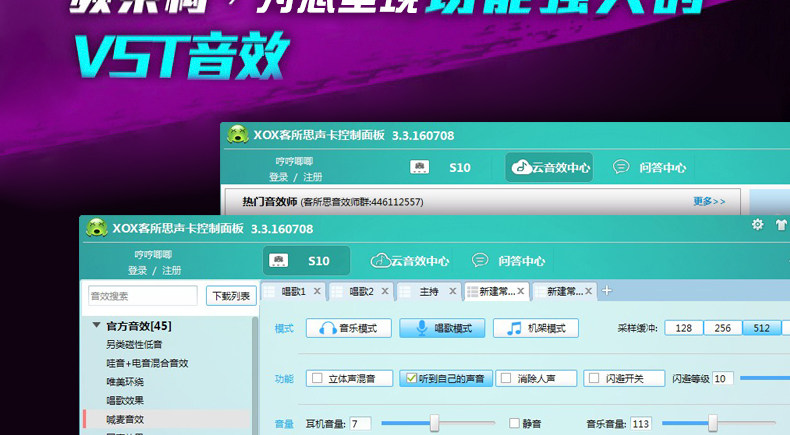Switch to the 唱歌1 tab
Viewport: 790px width, 435px height.
[293, 291]
